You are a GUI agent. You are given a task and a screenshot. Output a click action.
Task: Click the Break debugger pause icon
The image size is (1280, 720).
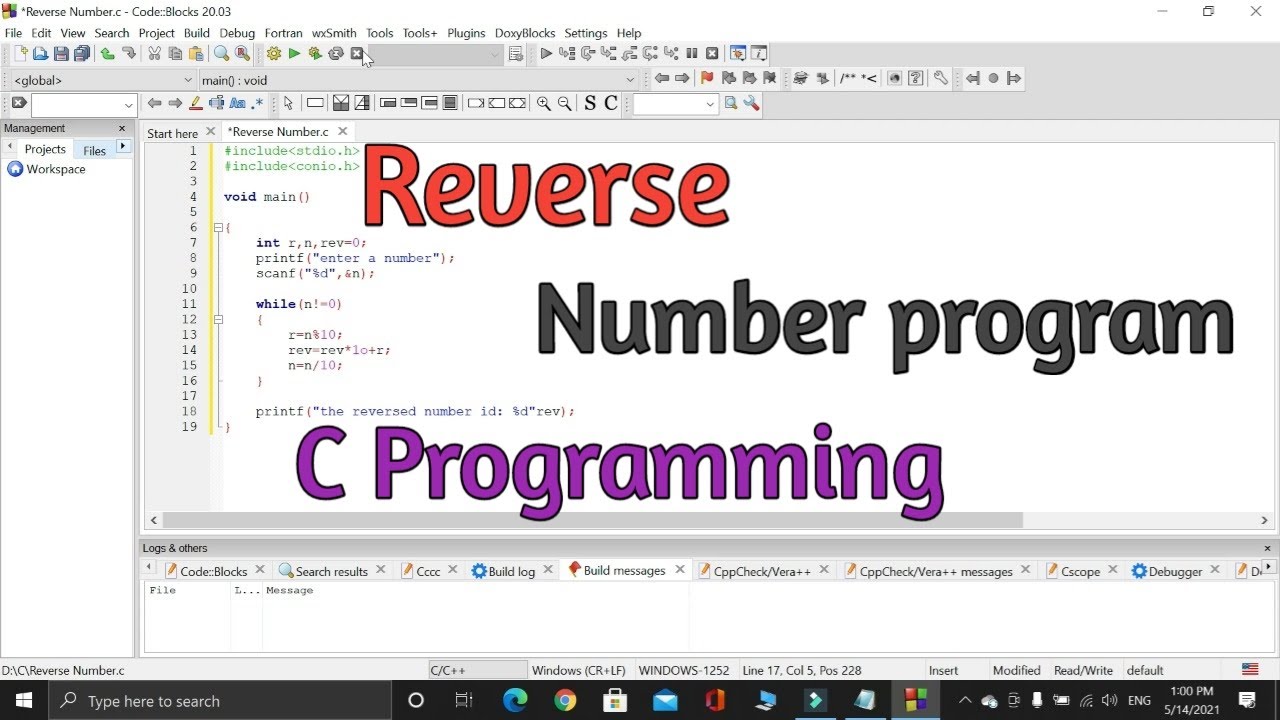(691, 54)
